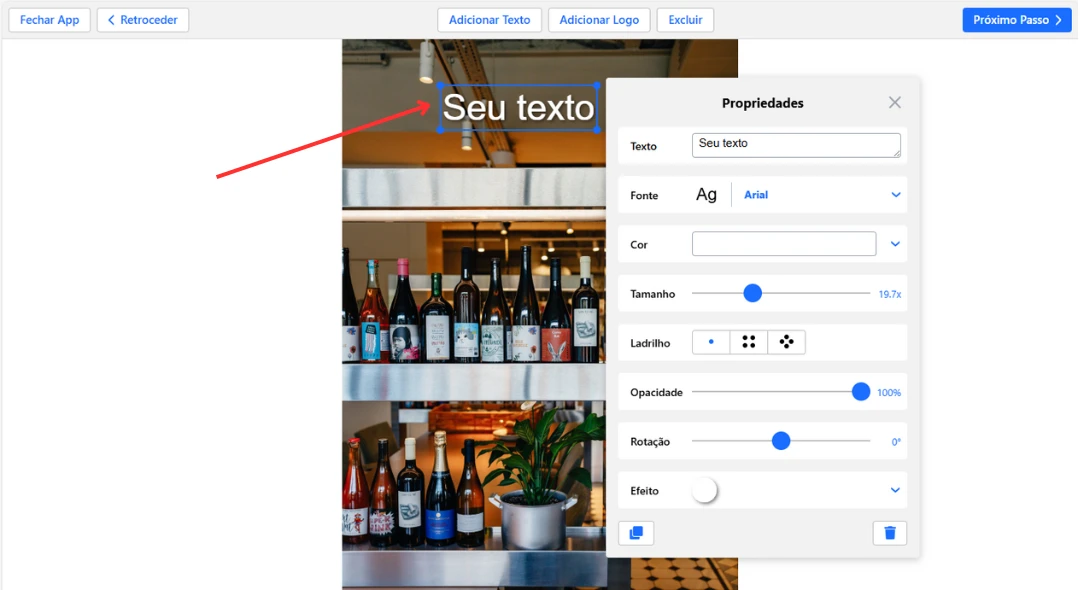Open the Adicionar Texto option
Viewport: 1080px width, 590px height.
coord(489,19)
